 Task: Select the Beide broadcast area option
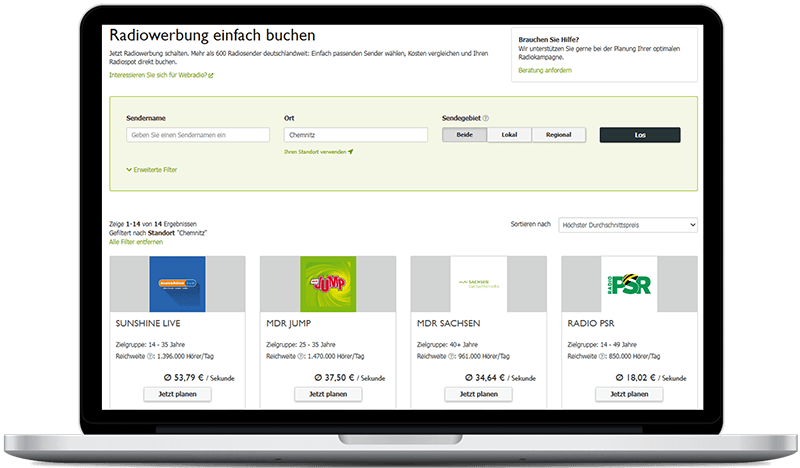[x=464, y=135]
